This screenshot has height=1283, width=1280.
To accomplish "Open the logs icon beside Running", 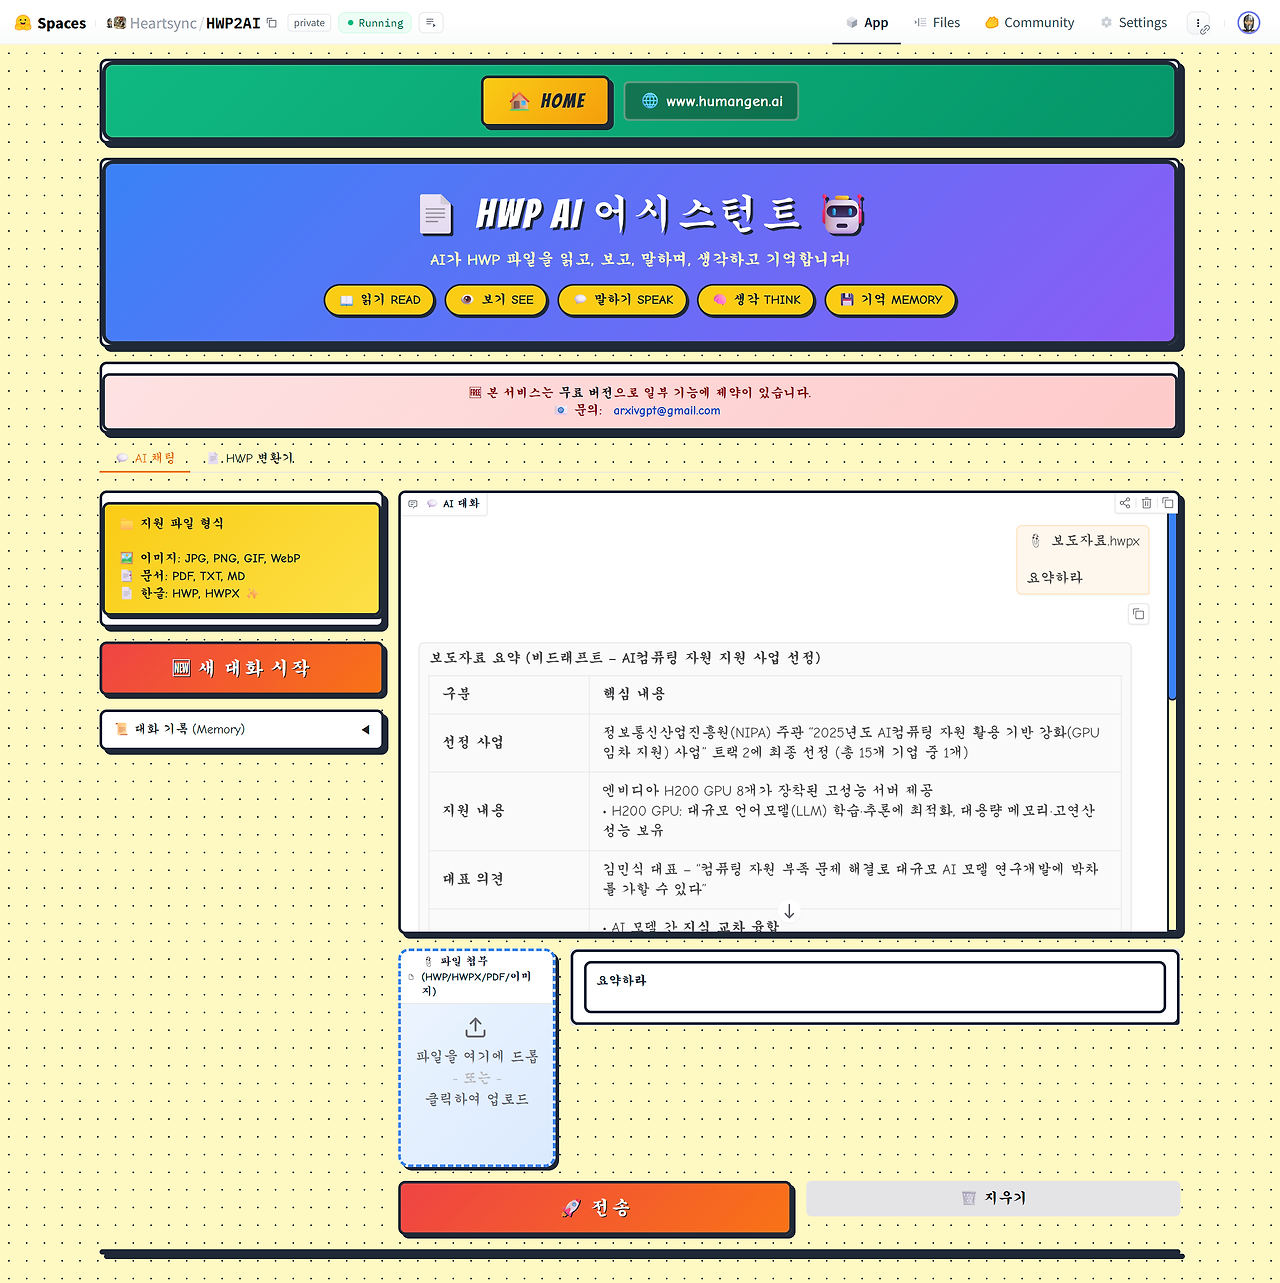I will click(x=430, y=23).
